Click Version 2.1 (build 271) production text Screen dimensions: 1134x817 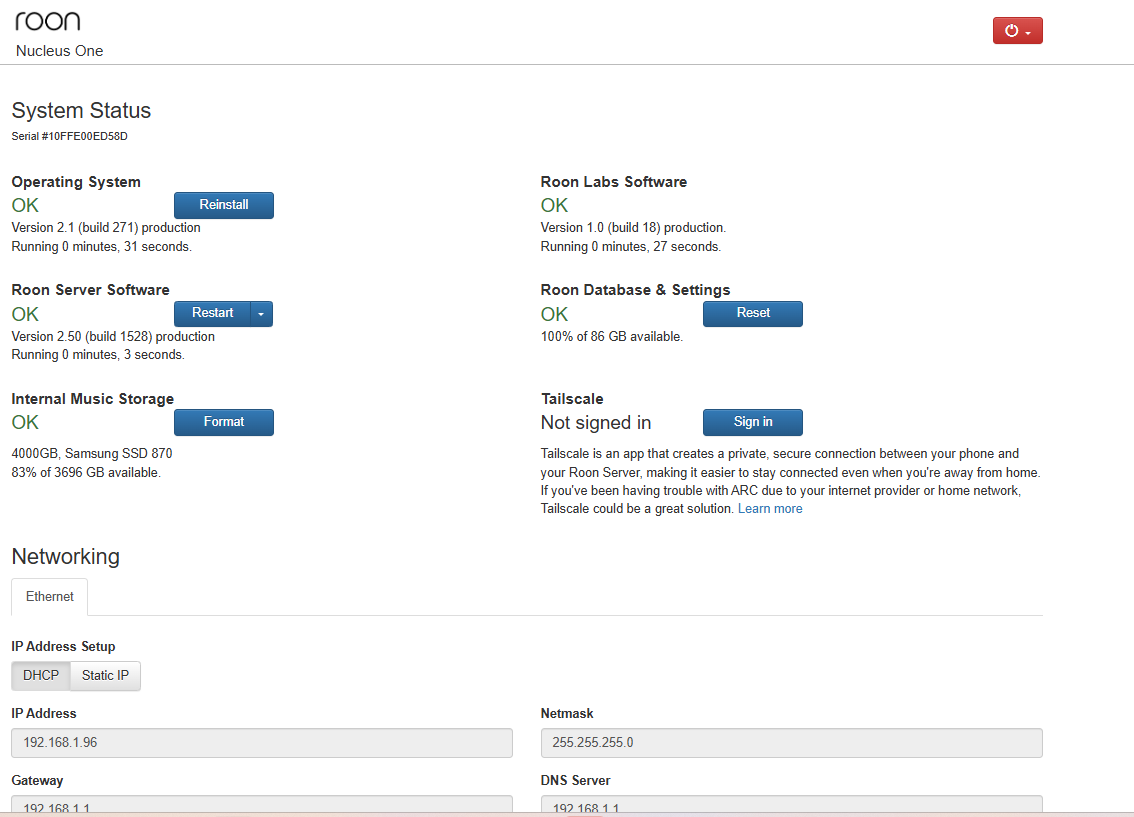pyautogui.click(x=106, y=228)
